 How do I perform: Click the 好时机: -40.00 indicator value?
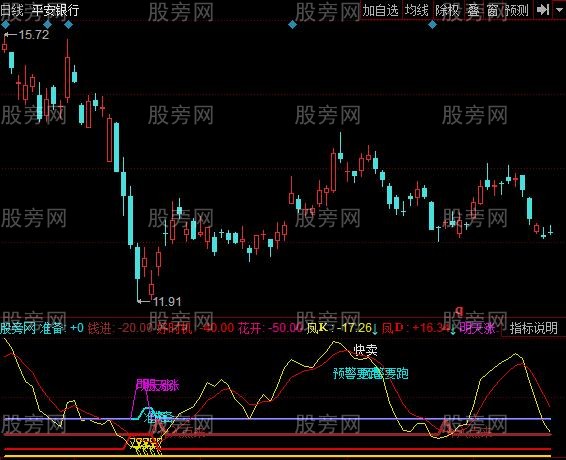pyautogui.click(x=195, y=328)
